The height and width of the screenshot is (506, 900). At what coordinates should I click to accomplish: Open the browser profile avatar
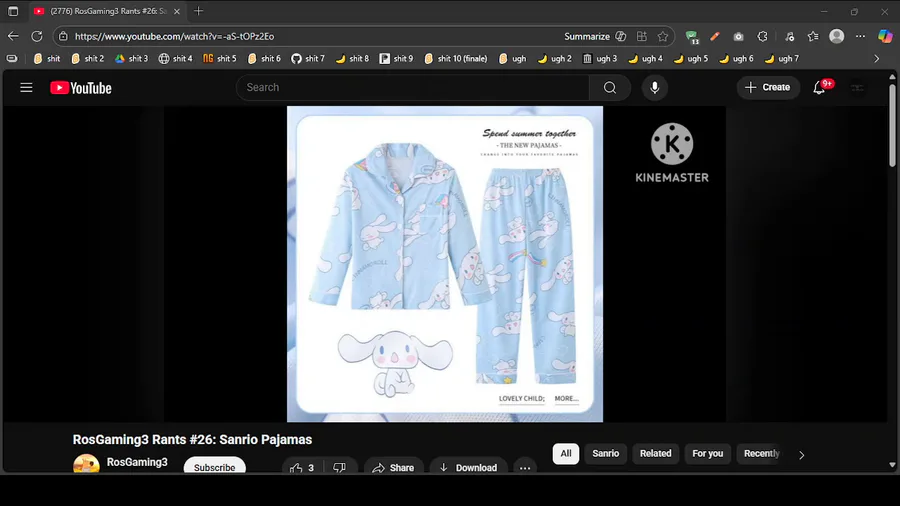click(837, 36)
